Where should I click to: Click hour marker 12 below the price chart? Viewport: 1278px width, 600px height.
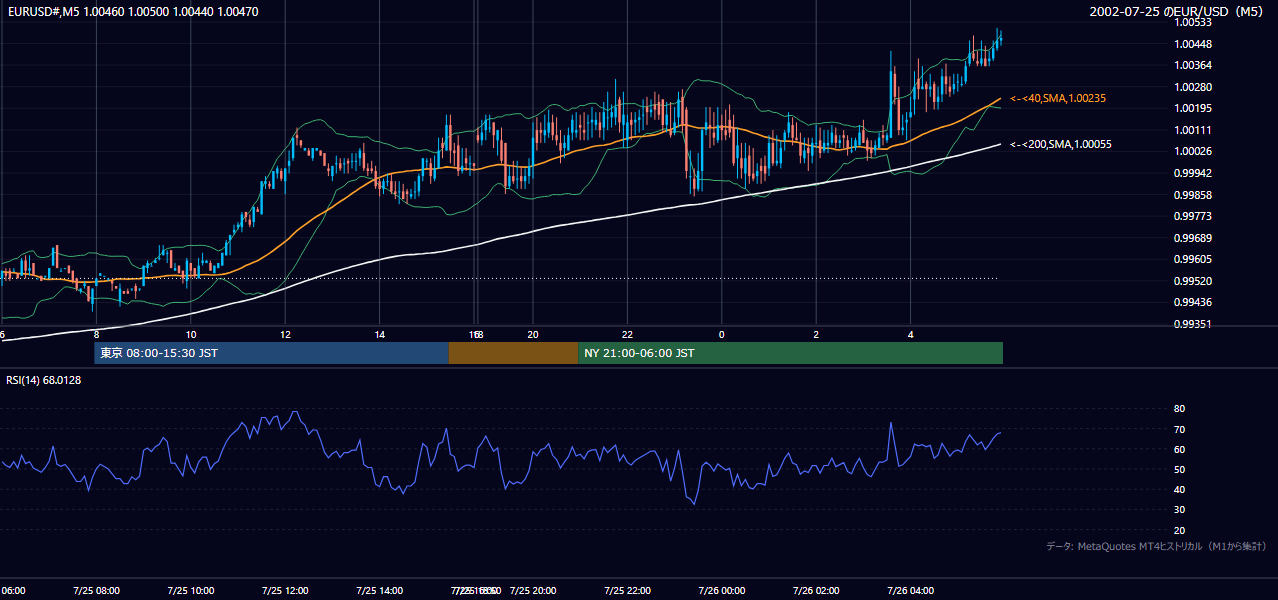pyautogui.click(x=286, y=334)
